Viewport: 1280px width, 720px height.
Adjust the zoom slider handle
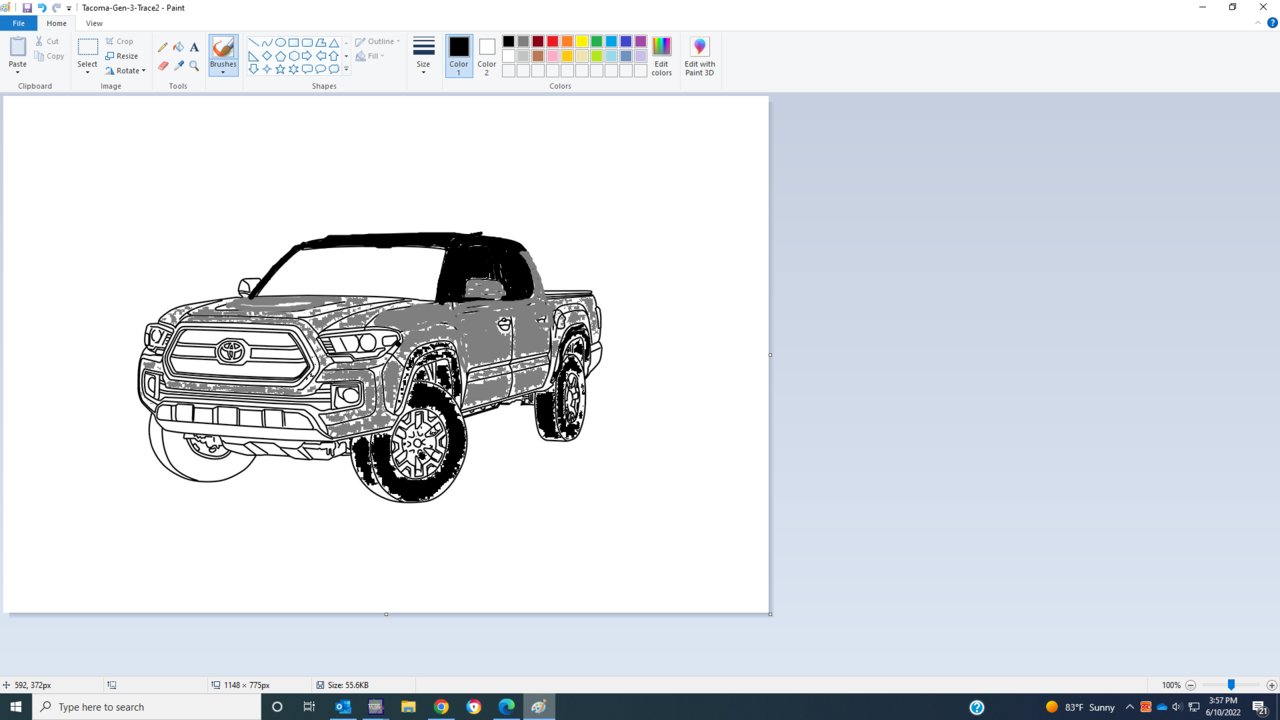pos(1231,685)
